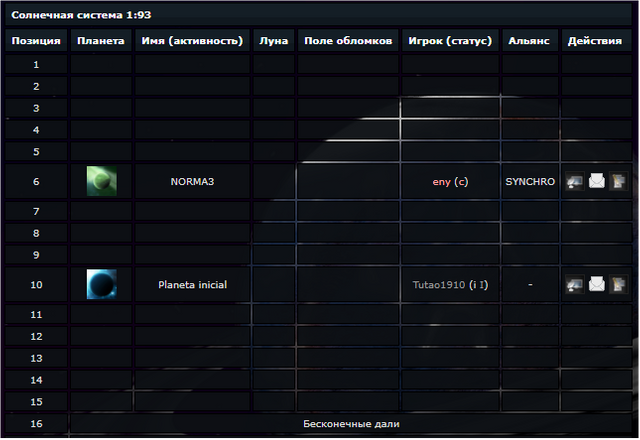
Task: Click the Бесконечные дали row
Action: 351,424
